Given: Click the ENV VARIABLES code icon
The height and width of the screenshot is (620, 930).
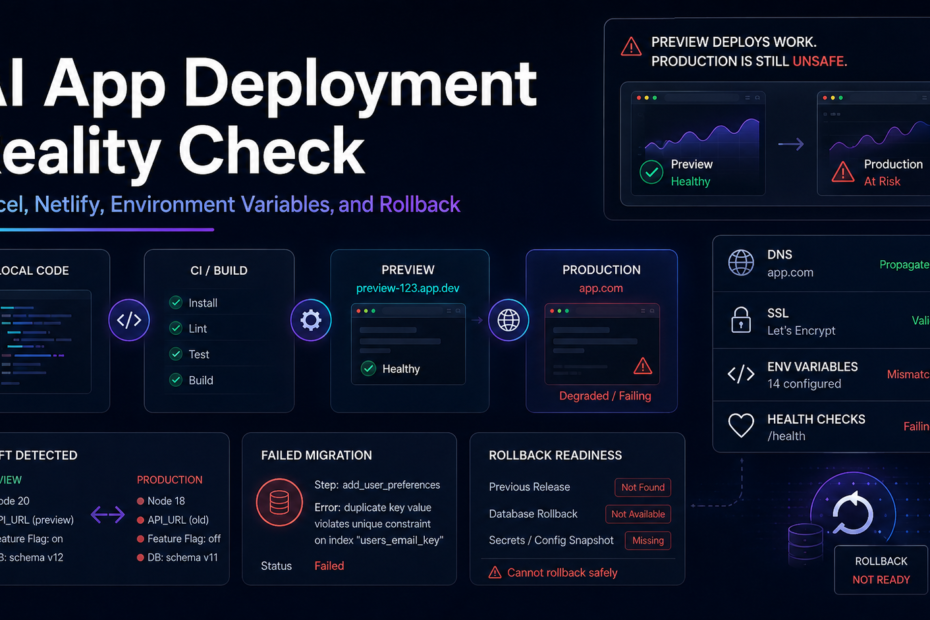Looking at the screenshot, I should pos(741,374).
